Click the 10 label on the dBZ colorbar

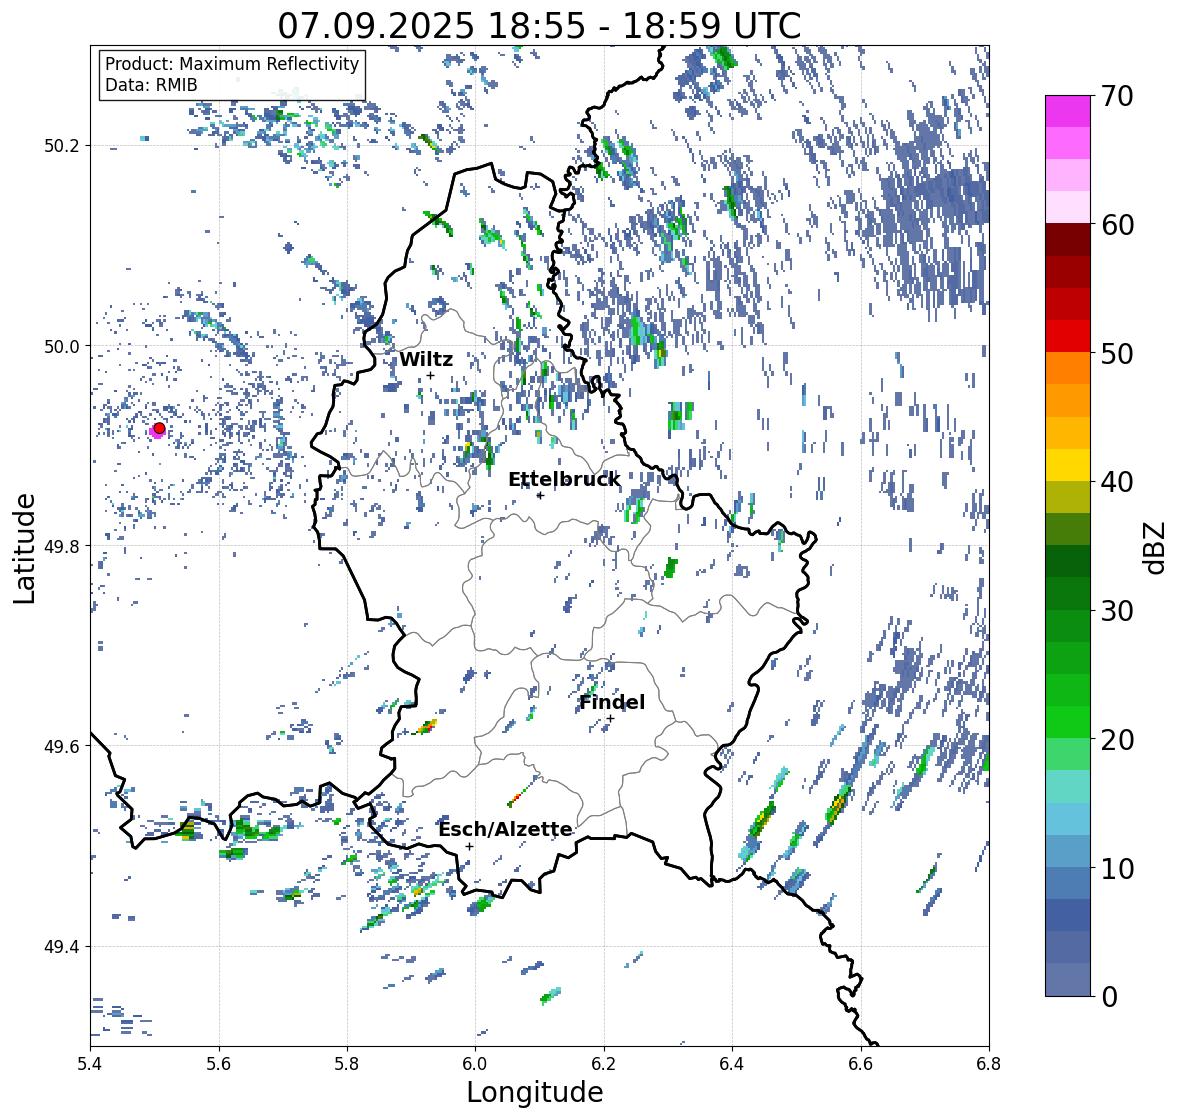[x=1117, y=868]
